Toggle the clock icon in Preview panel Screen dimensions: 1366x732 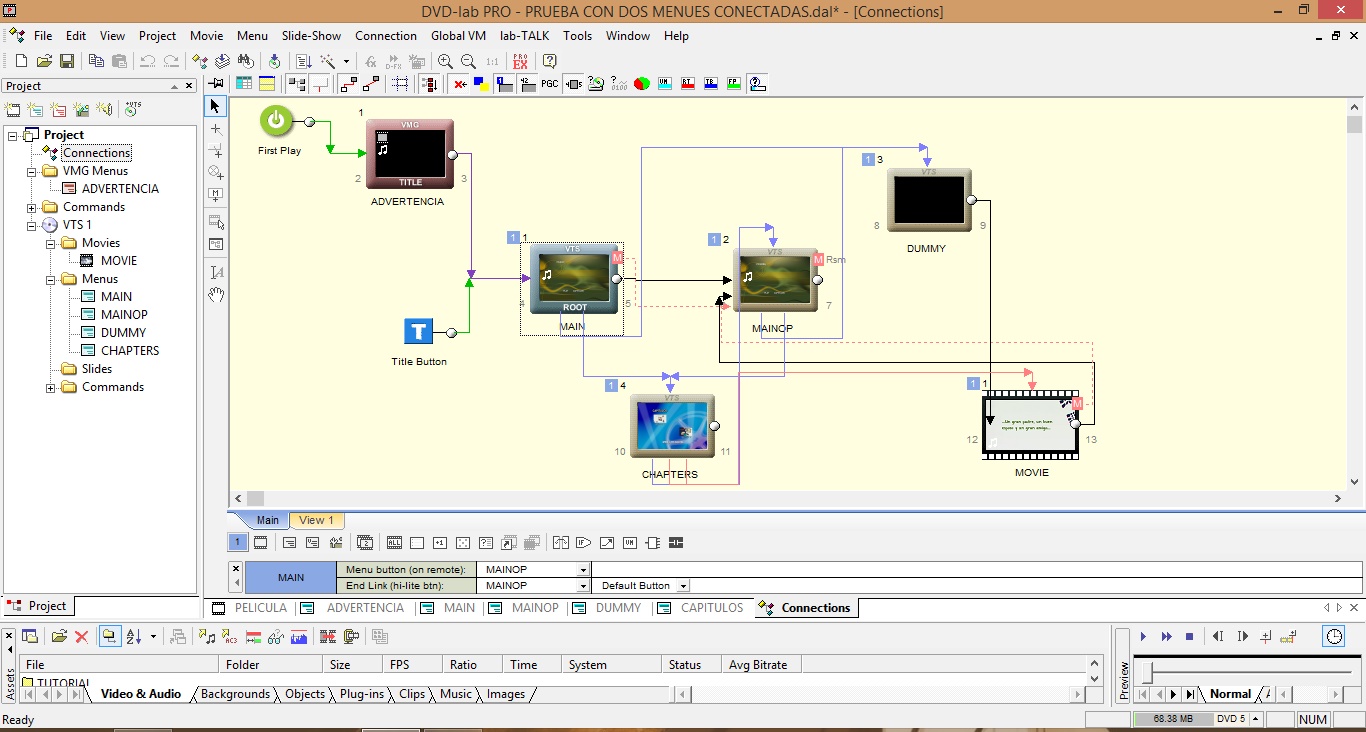(1334, 637)
